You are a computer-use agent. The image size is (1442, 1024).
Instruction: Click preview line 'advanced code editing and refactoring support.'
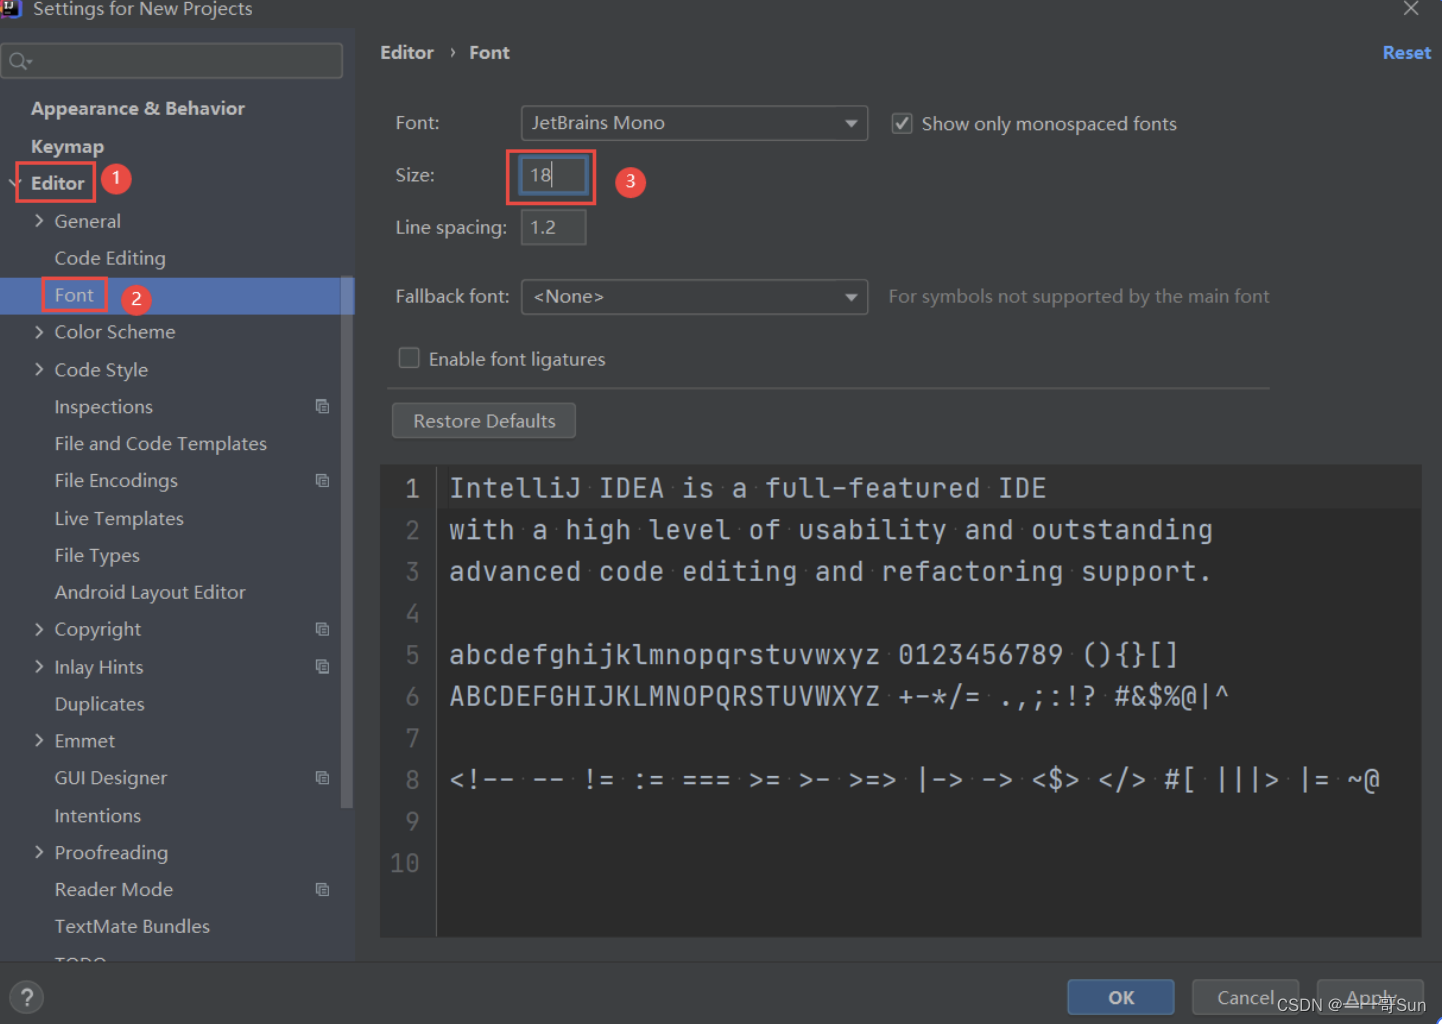click(830, 572)
